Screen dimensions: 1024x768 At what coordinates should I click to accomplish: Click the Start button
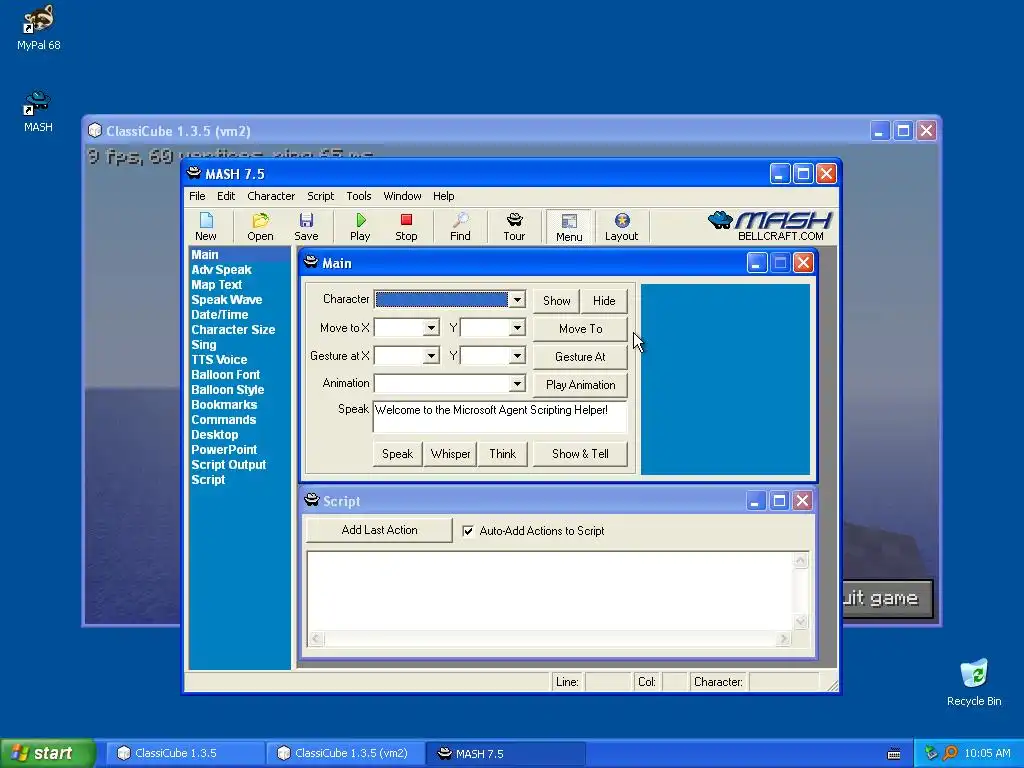[47, 753]
